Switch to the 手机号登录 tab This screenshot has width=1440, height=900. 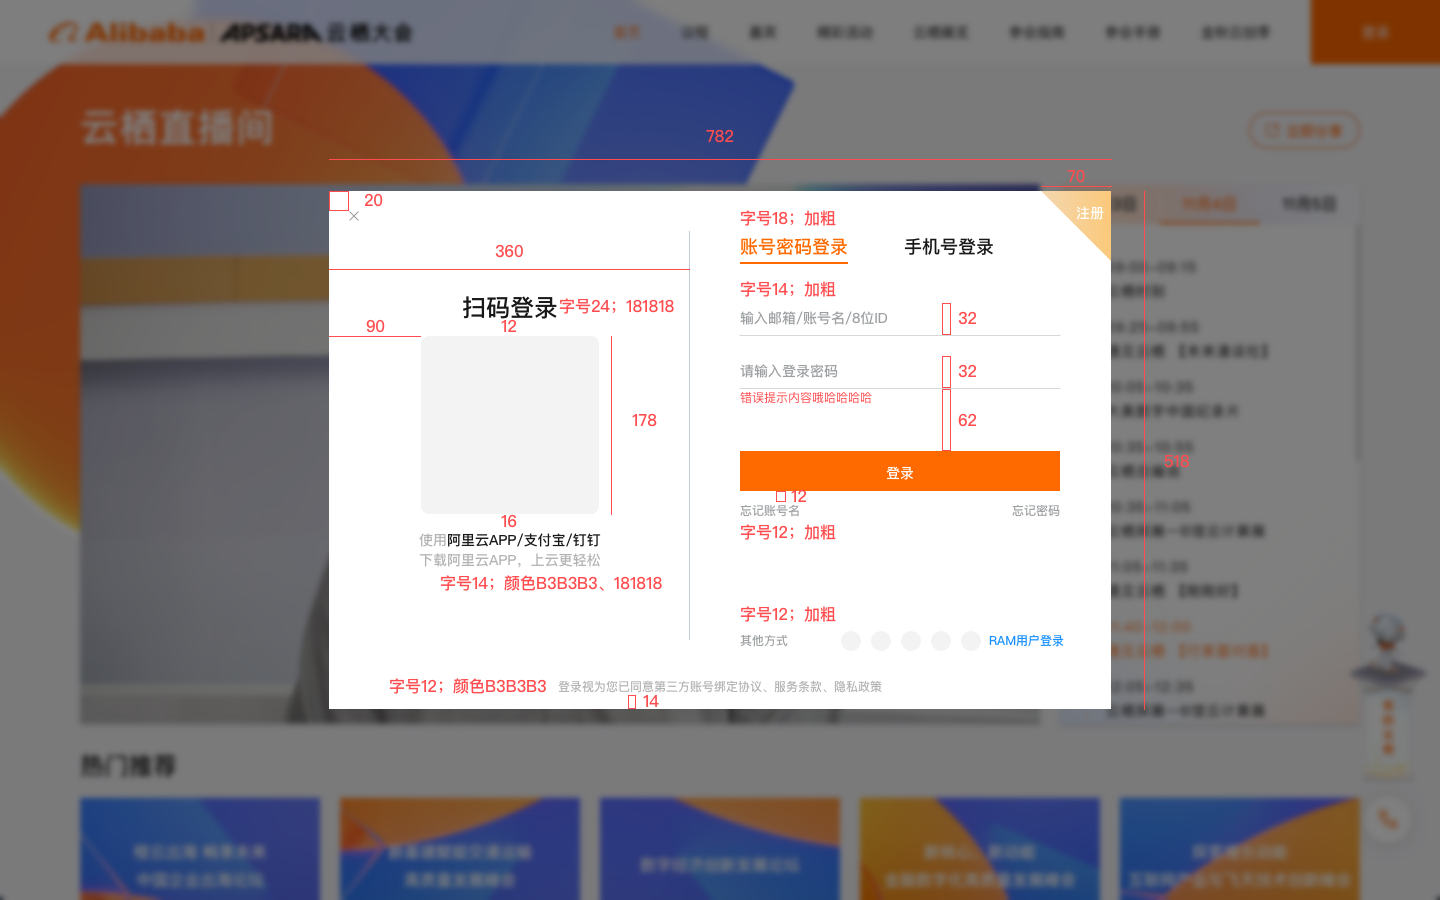949,247
